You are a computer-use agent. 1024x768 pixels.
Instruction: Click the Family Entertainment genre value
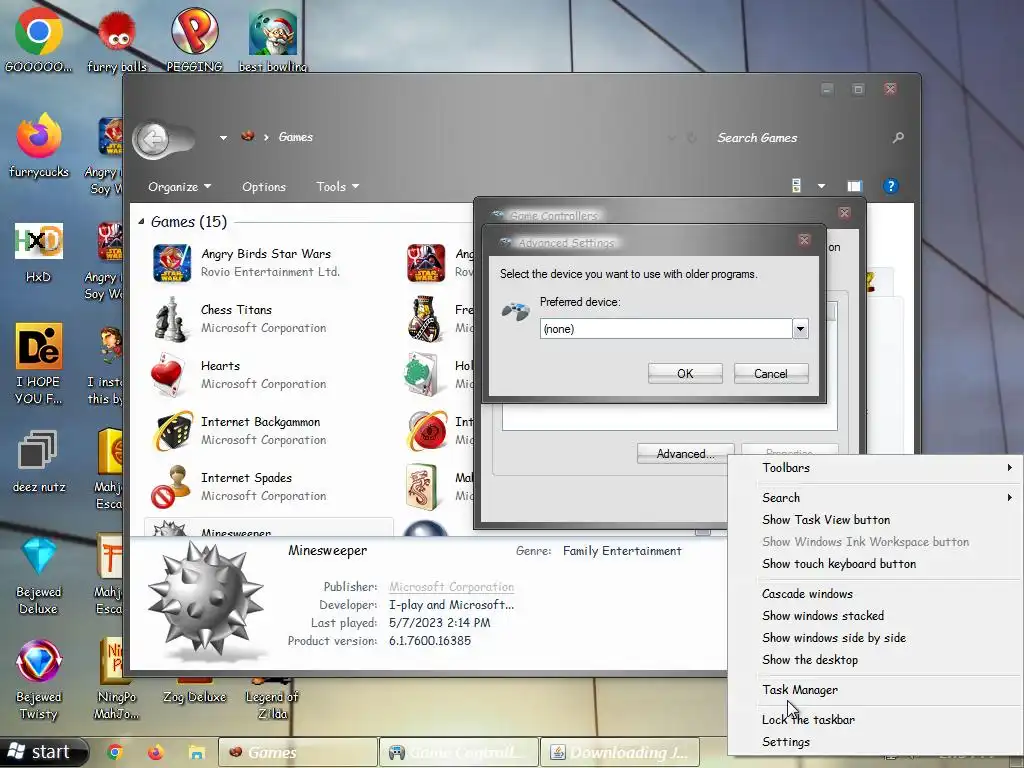(622, 551)
